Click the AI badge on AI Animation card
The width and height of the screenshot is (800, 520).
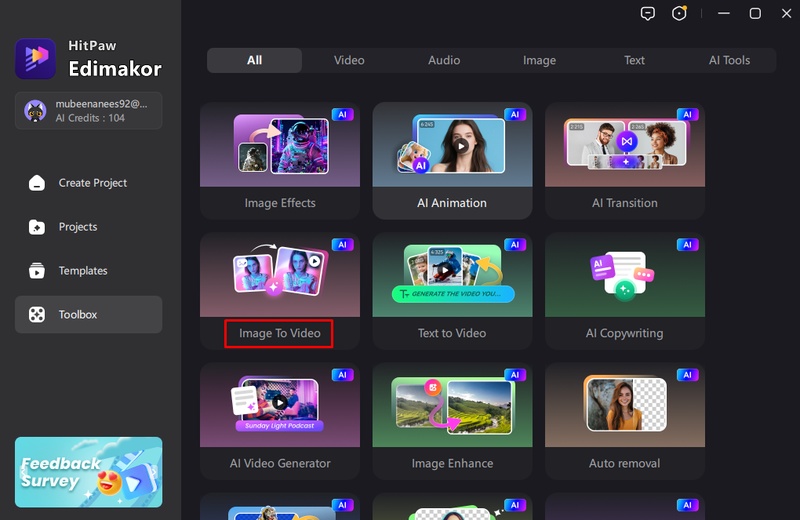pyautogui.click(x=515, y=114)
